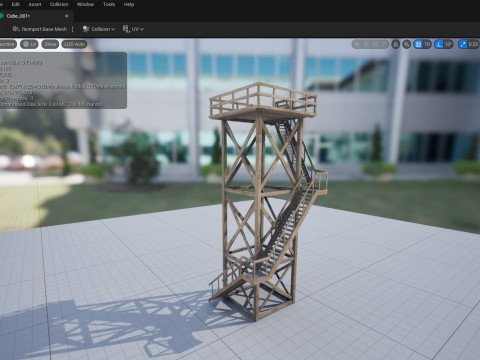Image resolution: width=480 pixels, height=360 pixels.
Task: Click Reimport Base Mesh button
Action: pos(39,29)
